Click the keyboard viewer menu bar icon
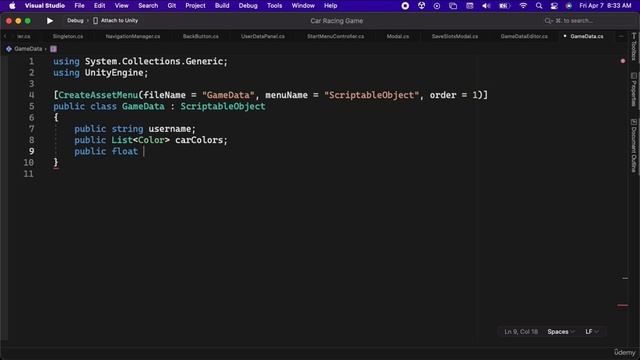This screenshot has width=640, height=360. [x=470, y=6]
